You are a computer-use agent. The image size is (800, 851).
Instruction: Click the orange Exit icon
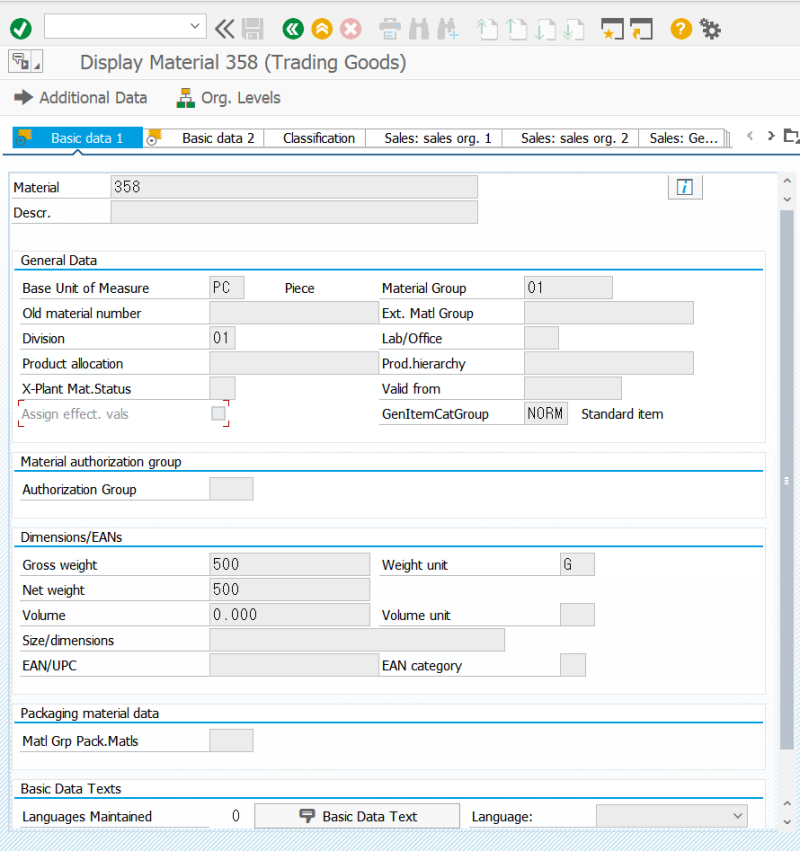[x=322, y=28]
